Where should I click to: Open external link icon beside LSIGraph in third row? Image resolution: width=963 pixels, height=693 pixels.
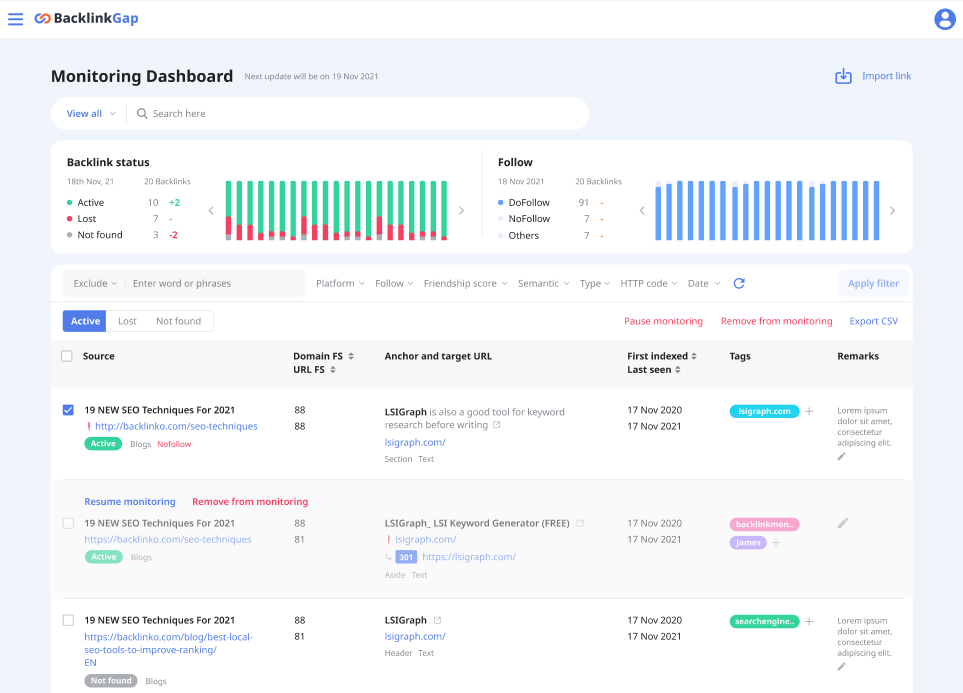(x=438, y=621)
